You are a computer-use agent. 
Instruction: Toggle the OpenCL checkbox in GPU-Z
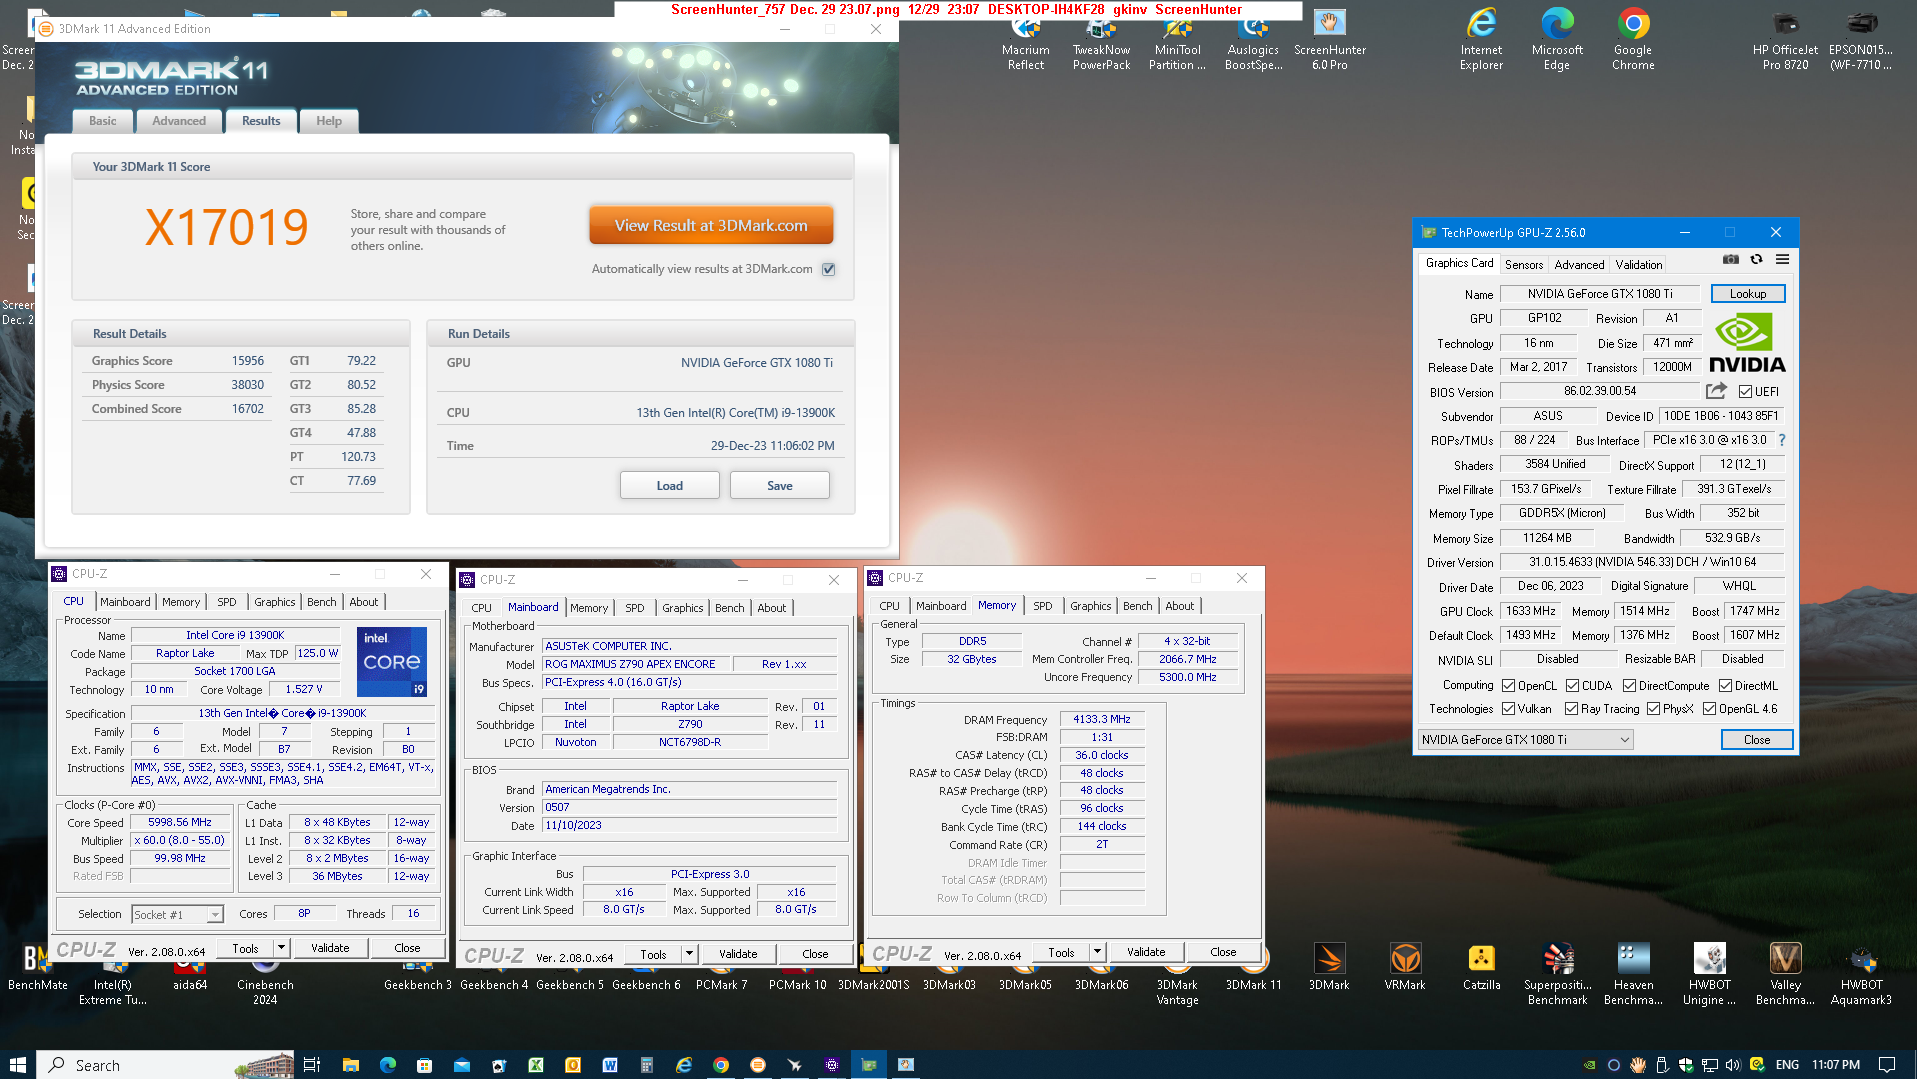click(x=1509, y=686)
